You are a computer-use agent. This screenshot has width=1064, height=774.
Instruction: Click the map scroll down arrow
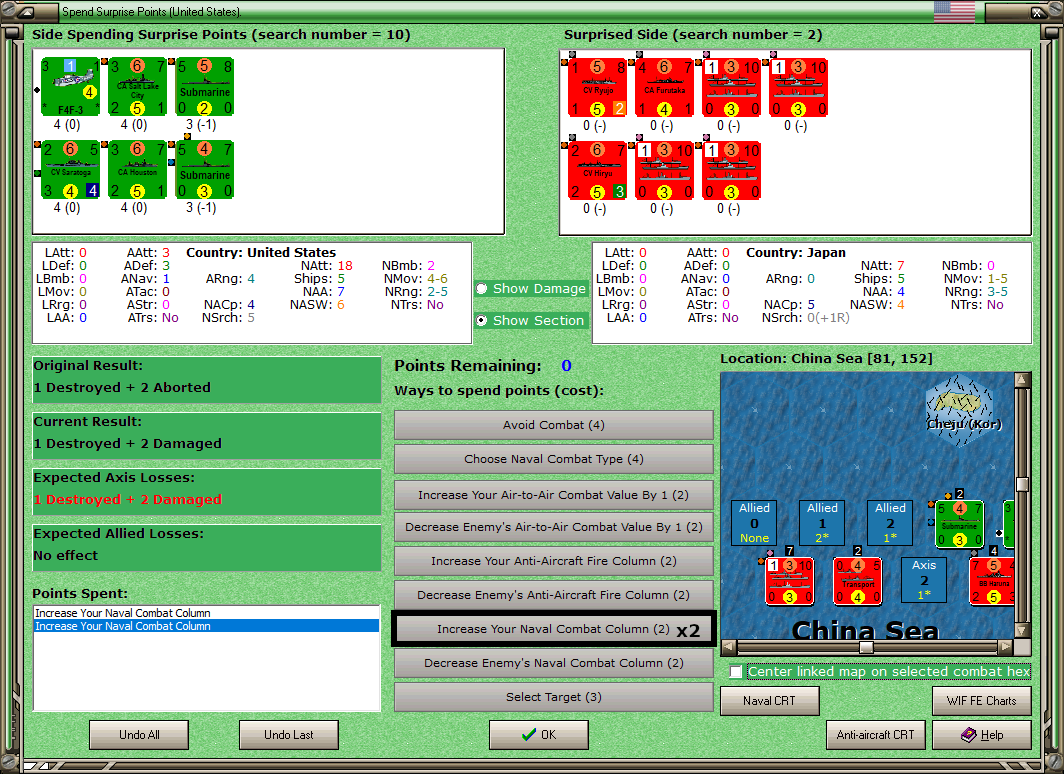(x=1023, y=631)
